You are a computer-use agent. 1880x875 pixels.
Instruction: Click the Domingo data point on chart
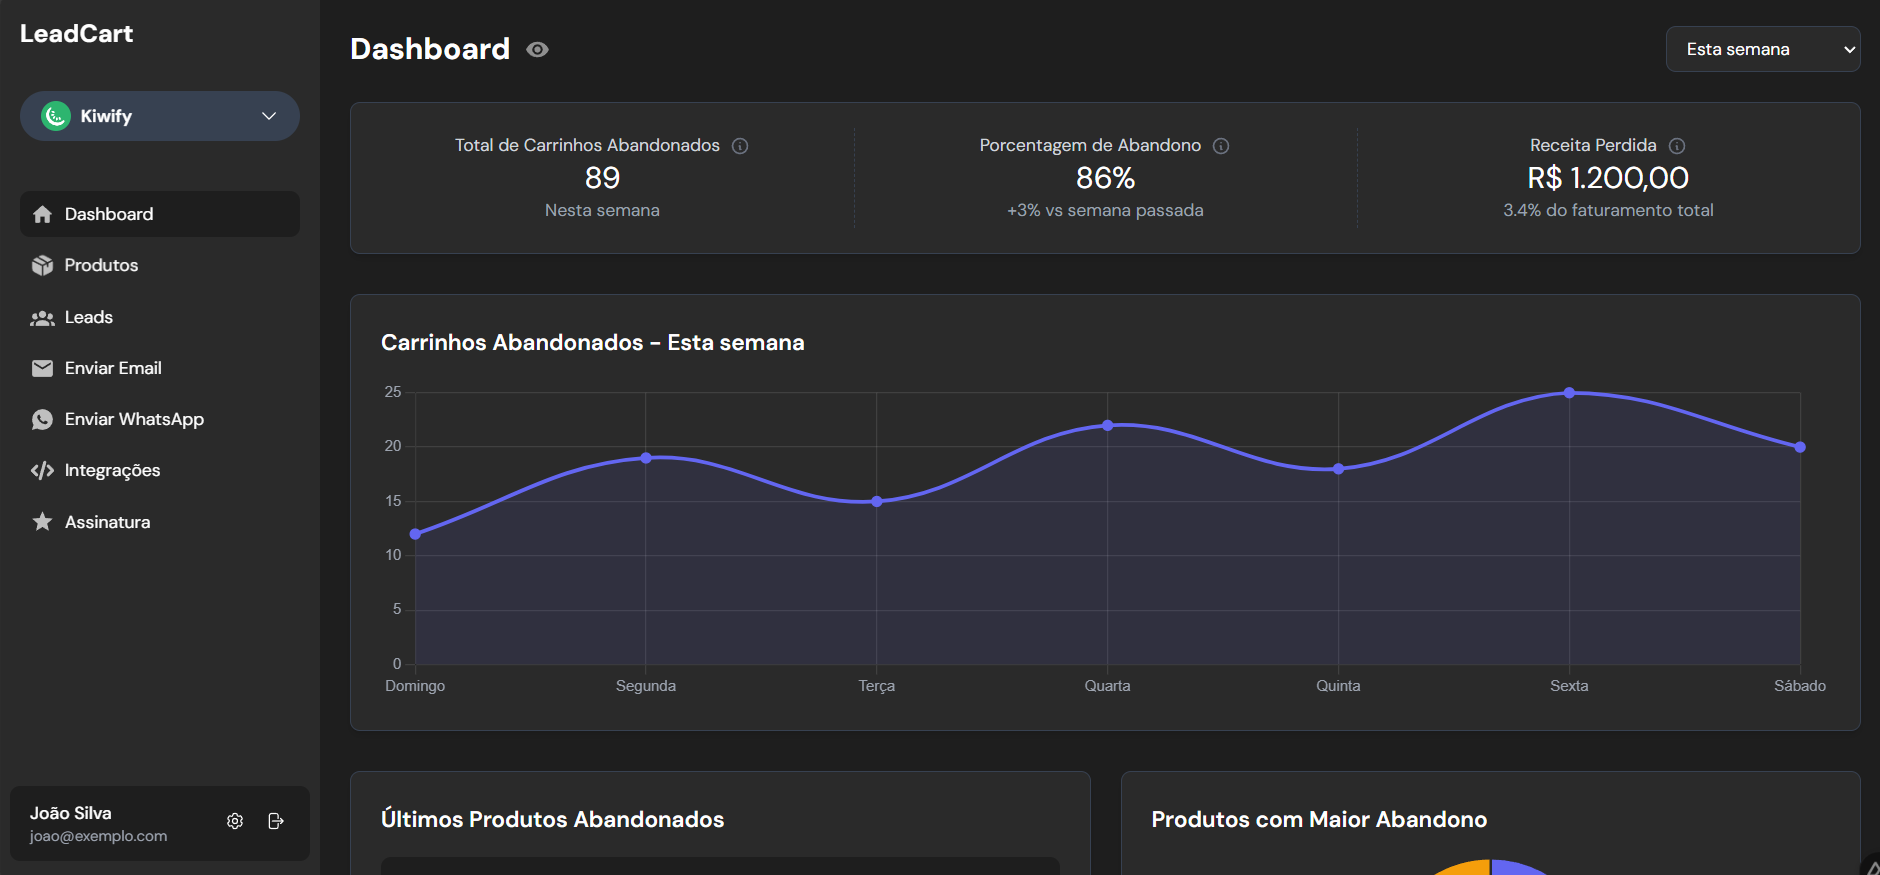(415, 534)
